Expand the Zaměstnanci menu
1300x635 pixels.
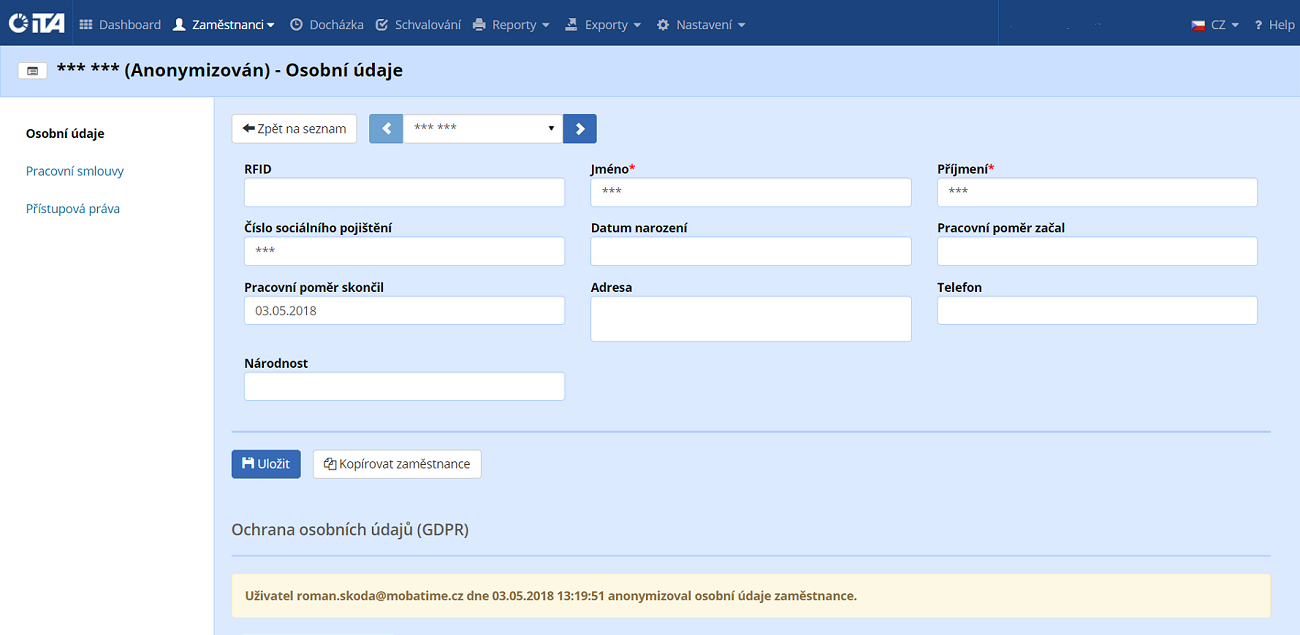point(224,24)
